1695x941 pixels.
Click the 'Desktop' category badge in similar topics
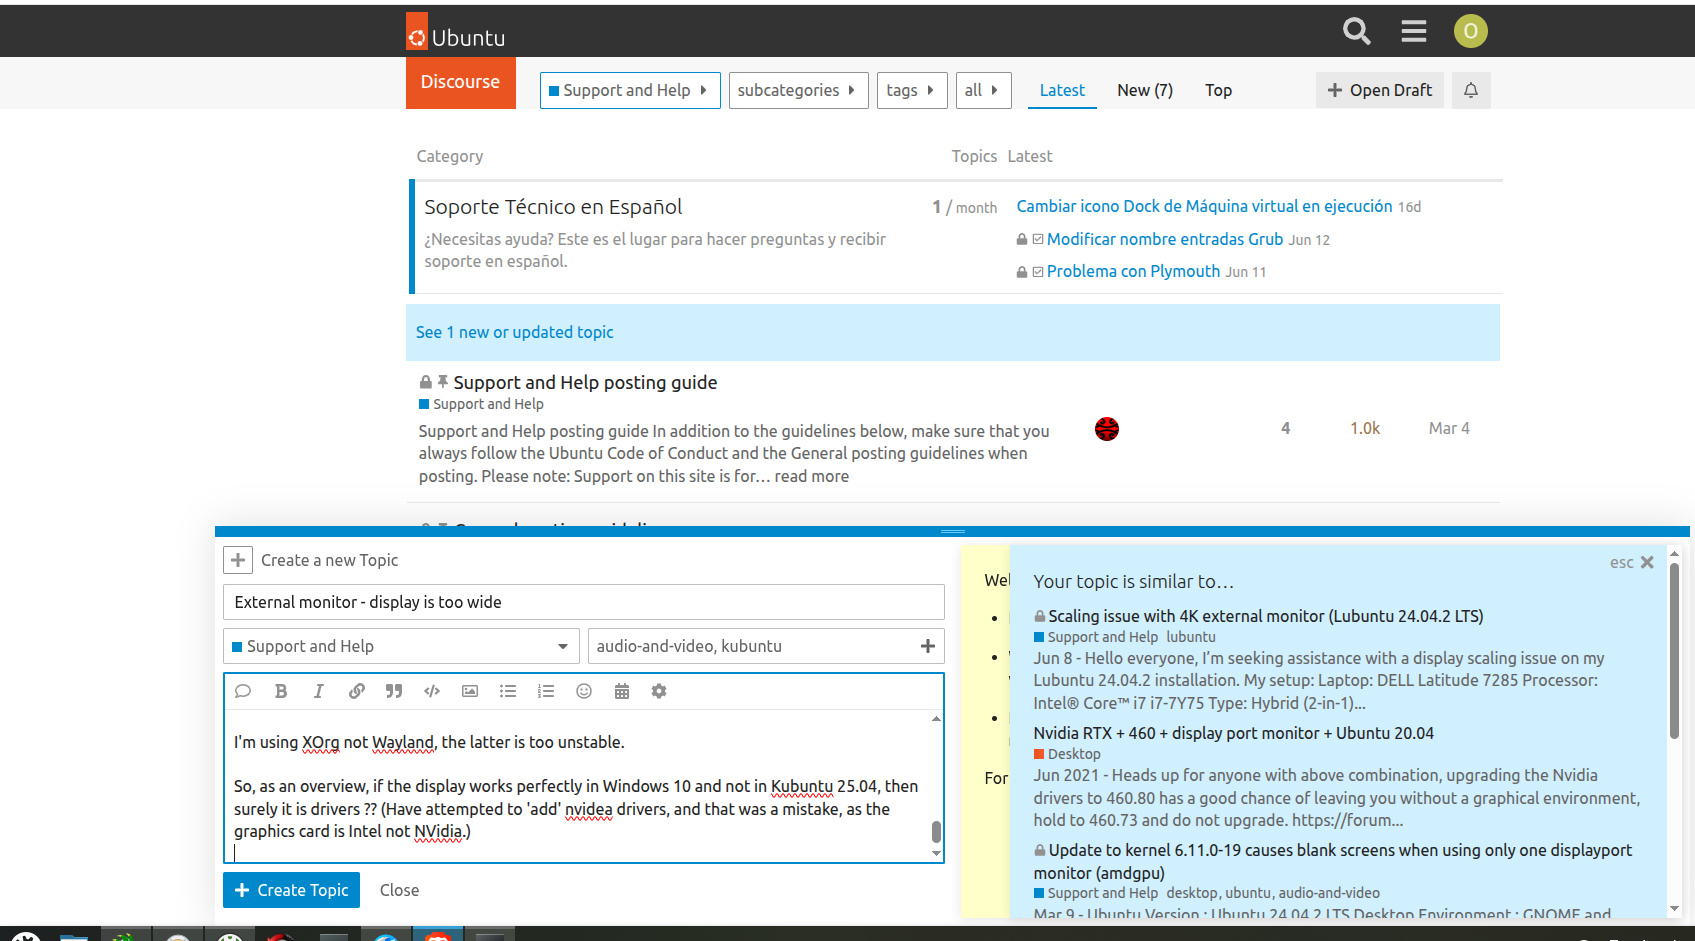click(x=1067, y=754)
